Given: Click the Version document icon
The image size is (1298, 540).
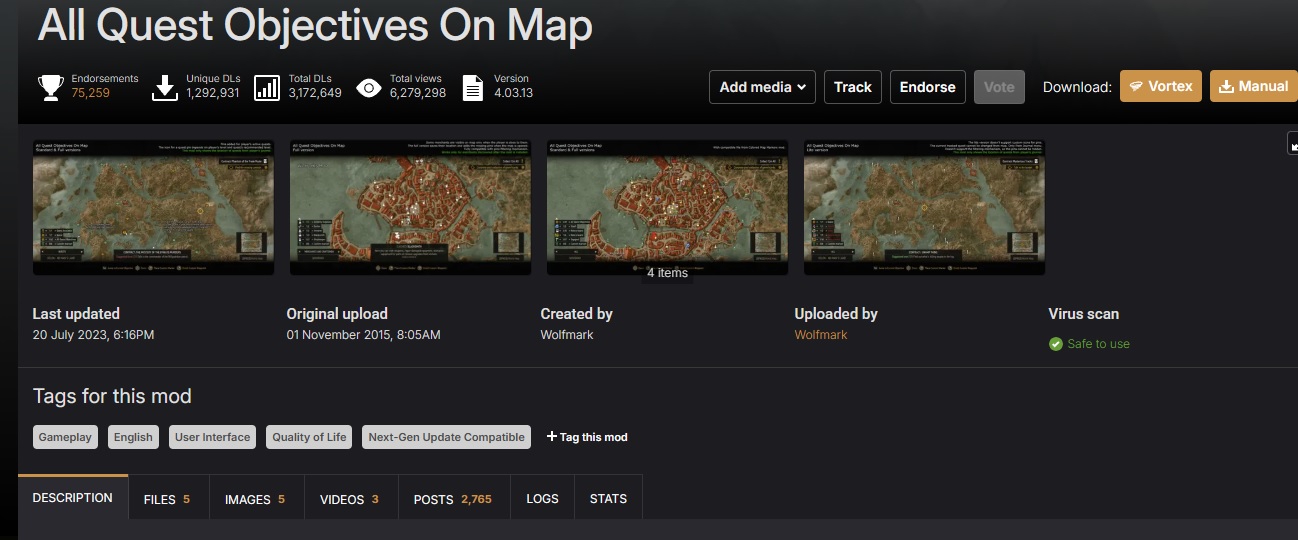Looking at the screenshot, I should click(x=473, y=87).
